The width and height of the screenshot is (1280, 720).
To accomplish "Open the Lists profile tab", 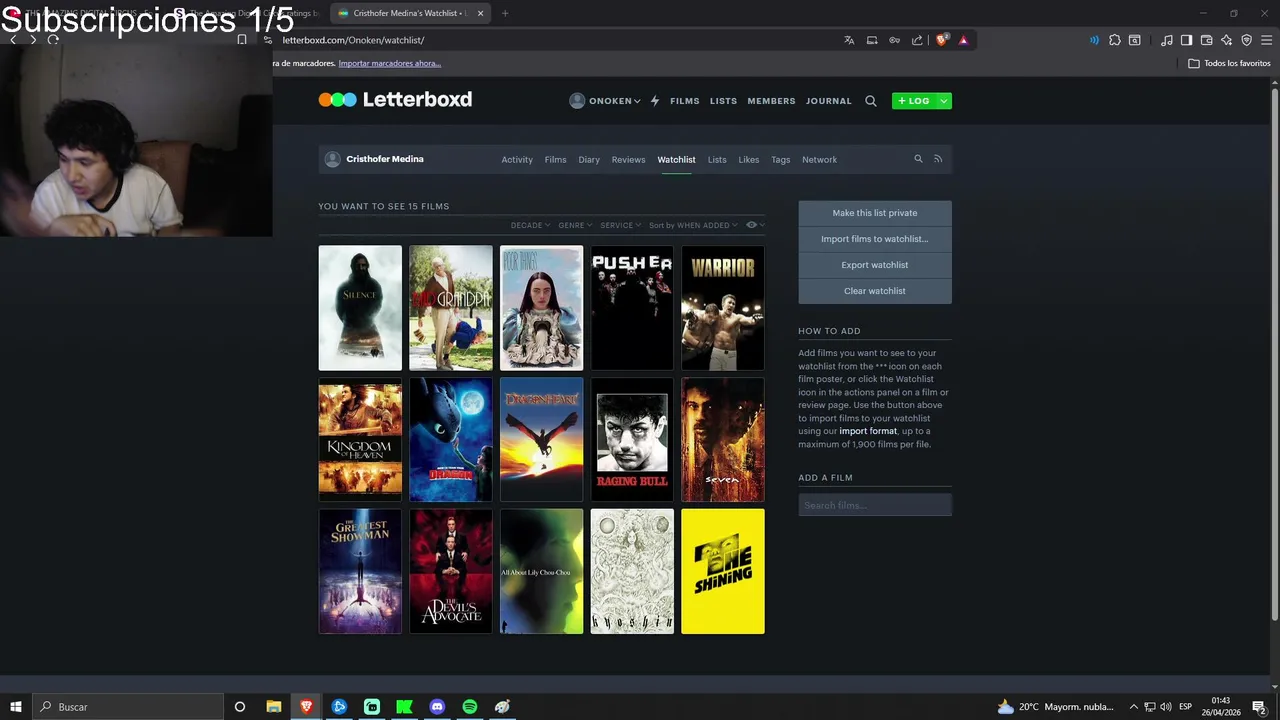I will pyautogui.click(x=717, y=160).
